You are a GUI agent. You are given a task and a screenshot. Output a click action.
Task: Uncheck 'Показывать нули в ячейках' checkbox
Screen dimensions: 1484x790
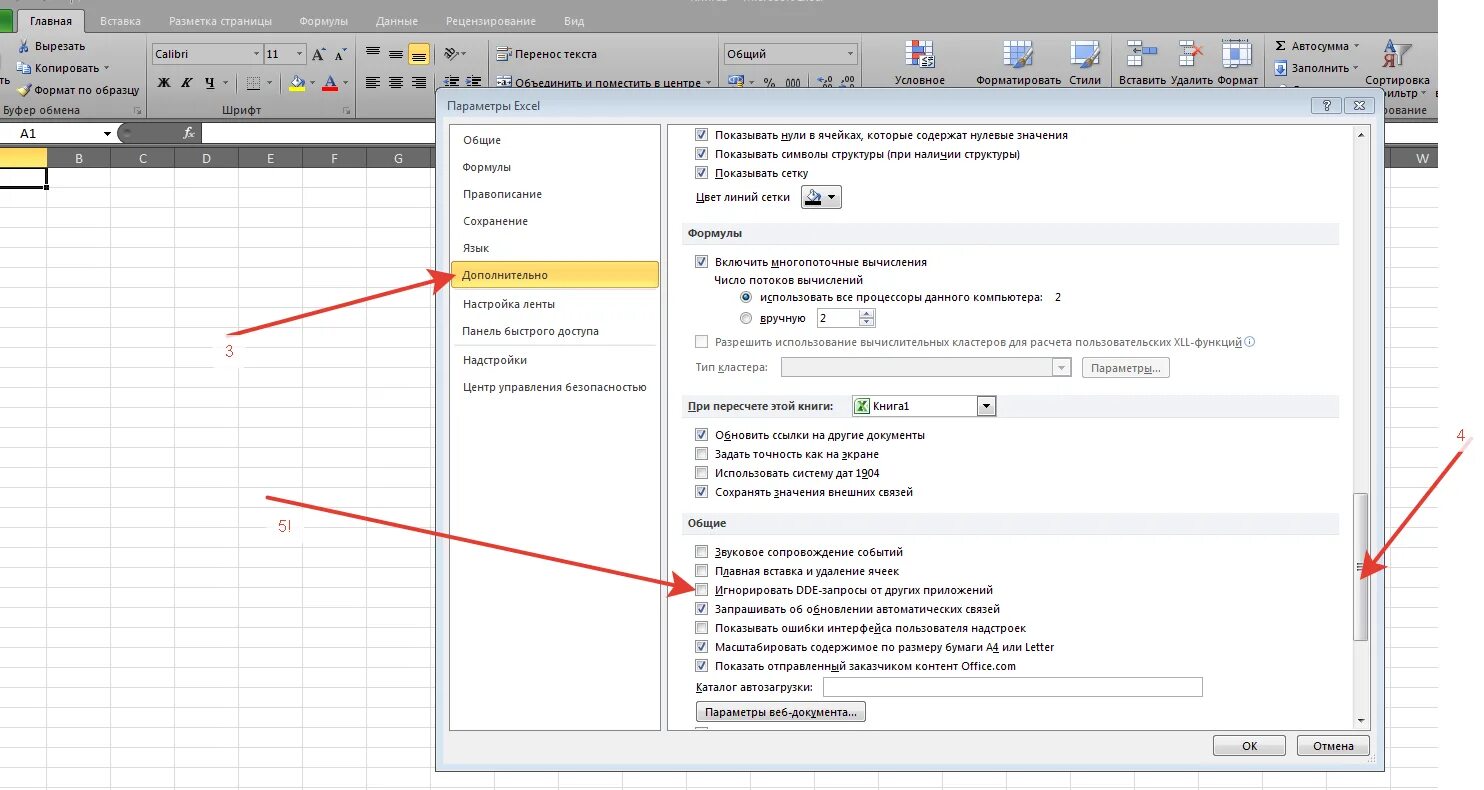click(701, 135)
